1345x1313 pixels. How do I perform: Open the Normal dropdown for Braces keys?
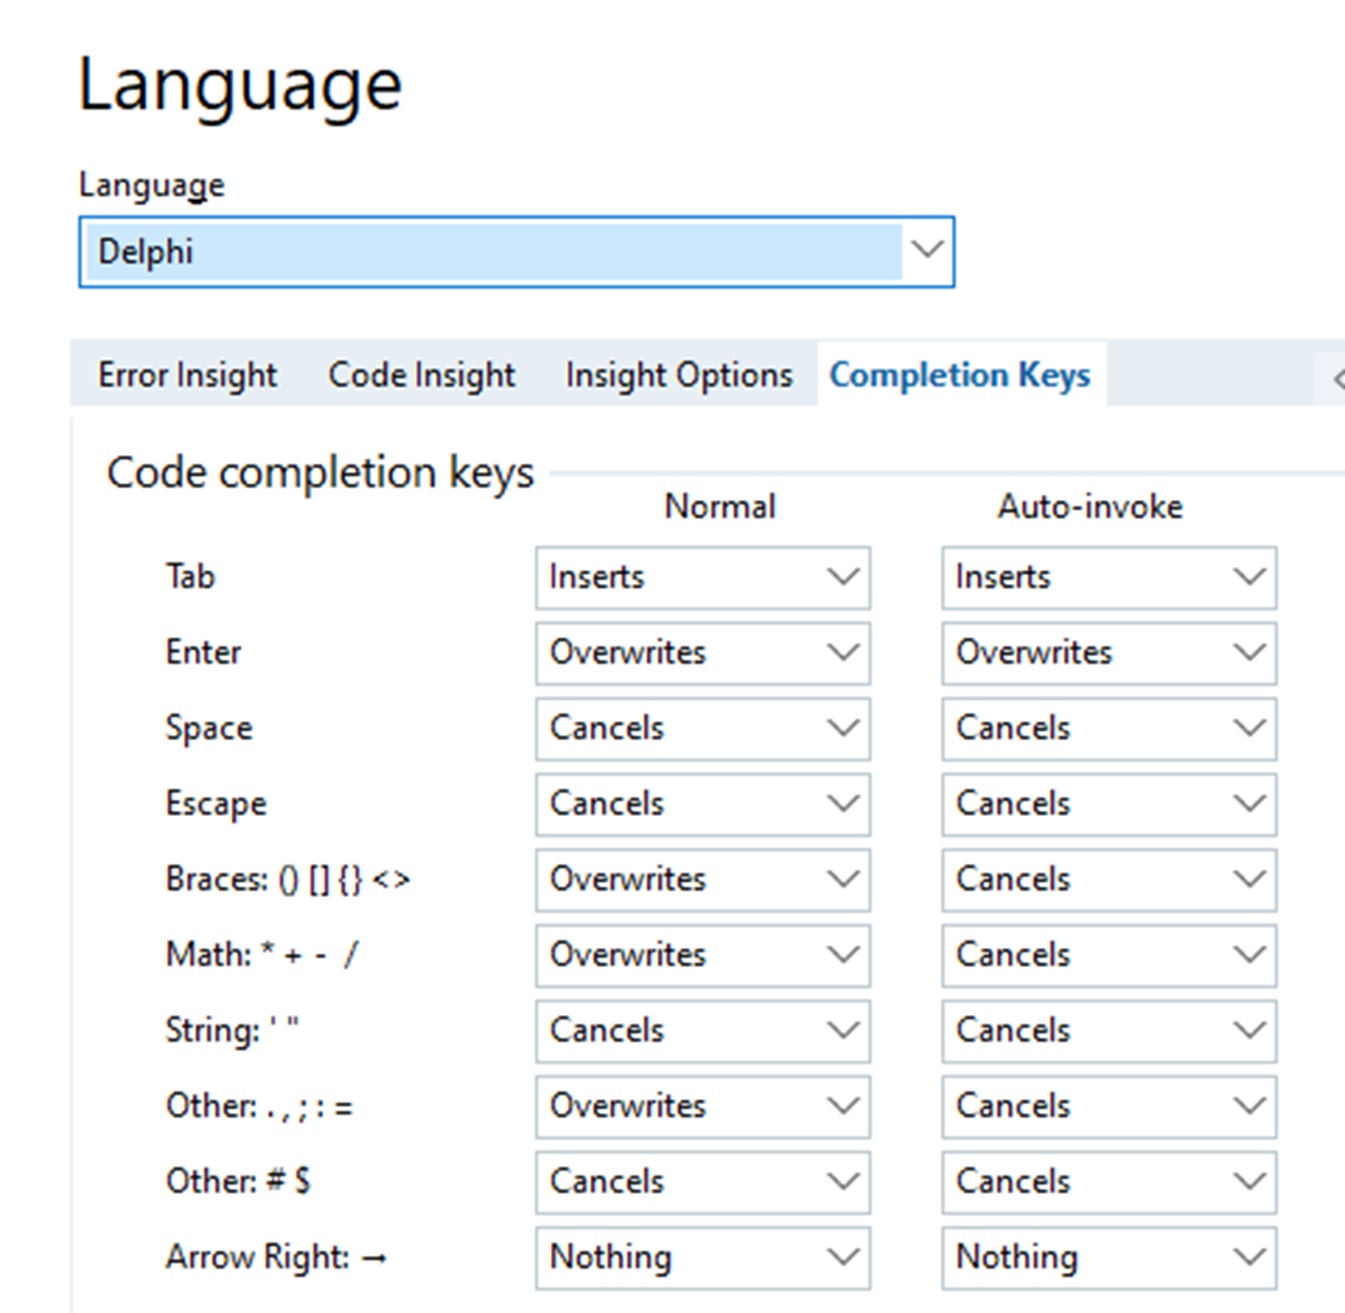(x=702, y=879)
